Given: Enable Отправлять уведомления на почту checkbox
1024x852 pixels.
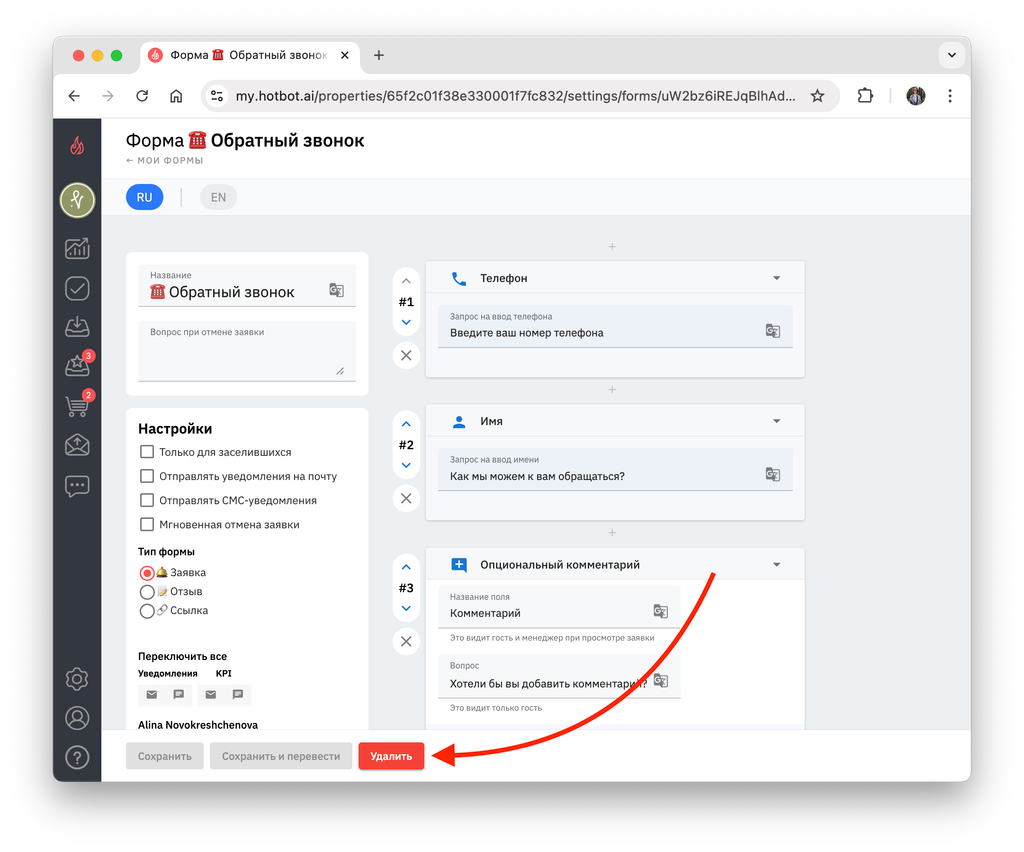Looking at the screenshot, I should [x=147, y=476].
